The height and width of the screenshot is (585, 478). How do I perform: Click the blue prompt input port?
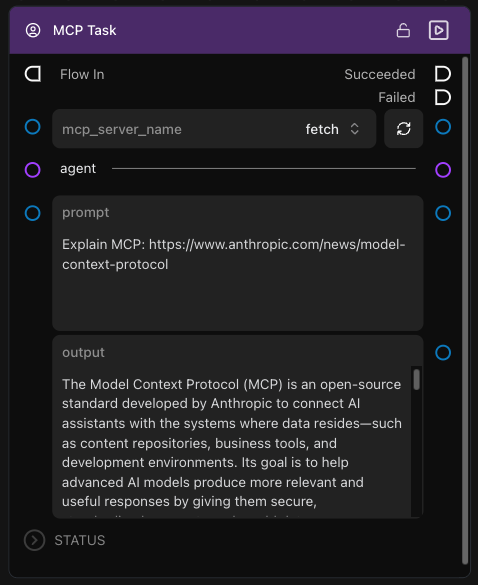(x=32, y=213)
